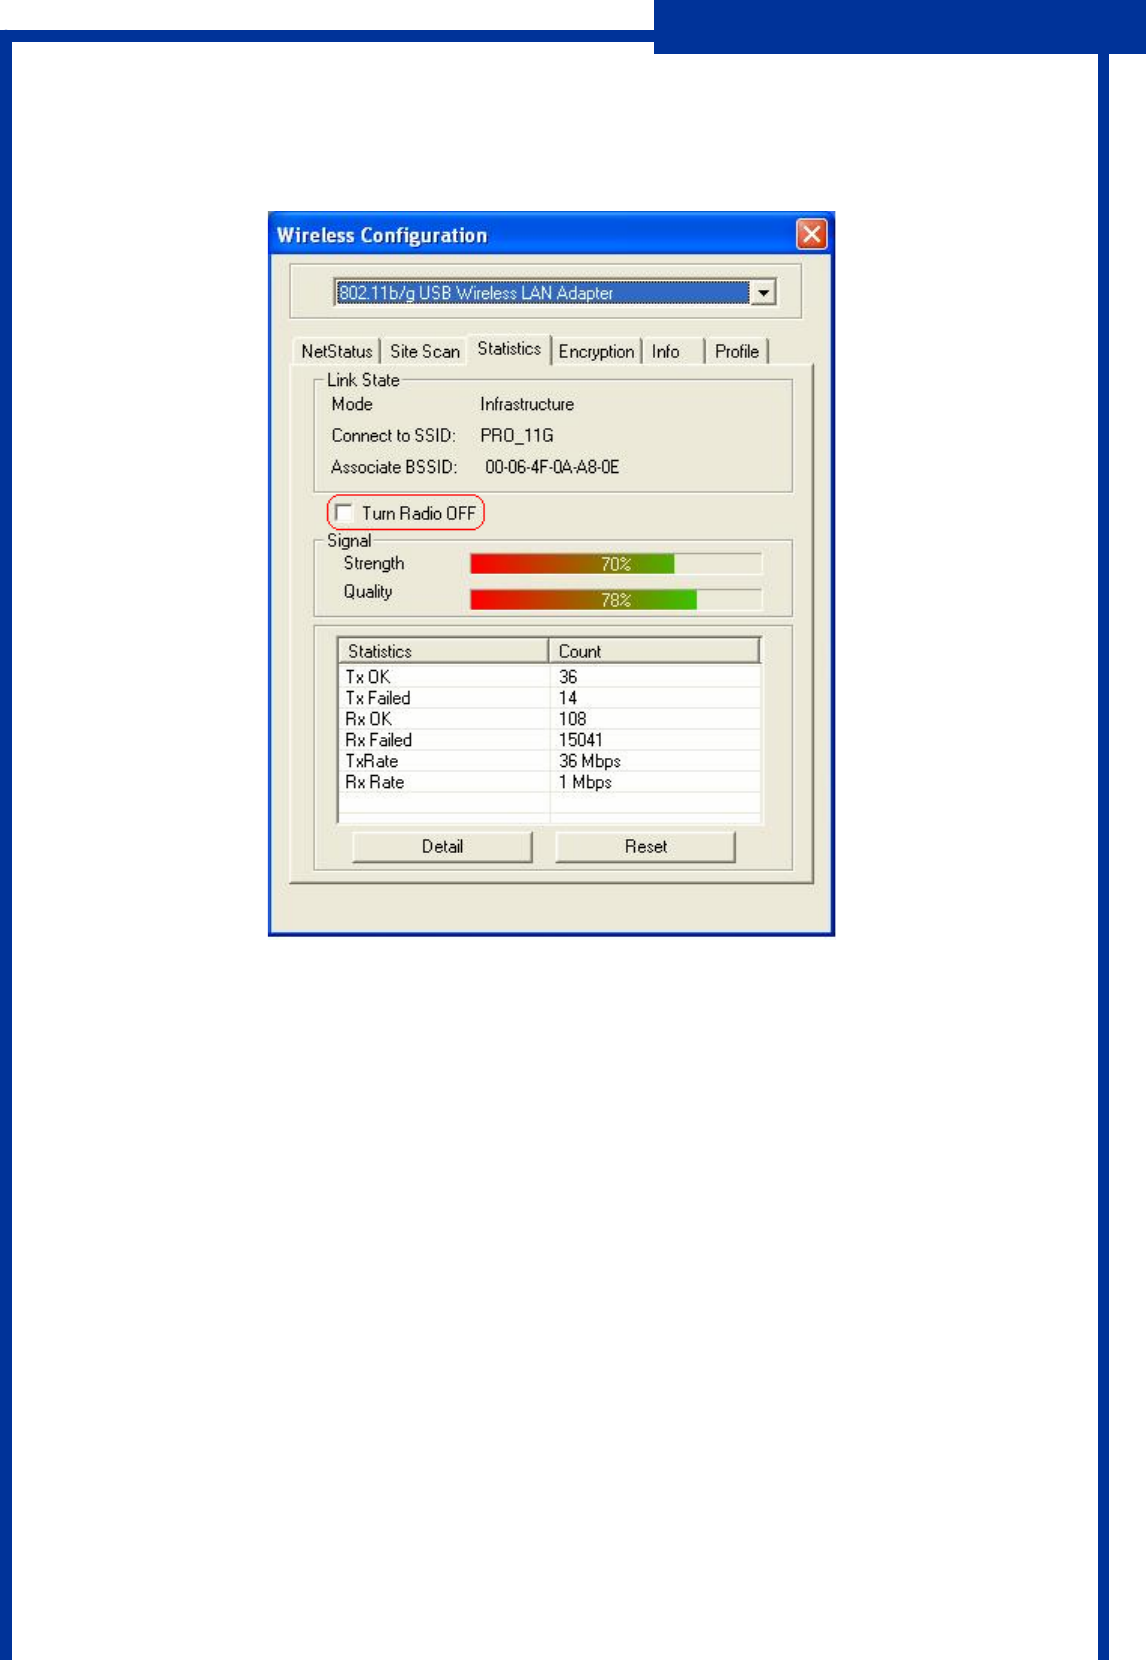Select the TxRate row
The height and width of the screenshot is (1660, 1146).
point(550,761)
